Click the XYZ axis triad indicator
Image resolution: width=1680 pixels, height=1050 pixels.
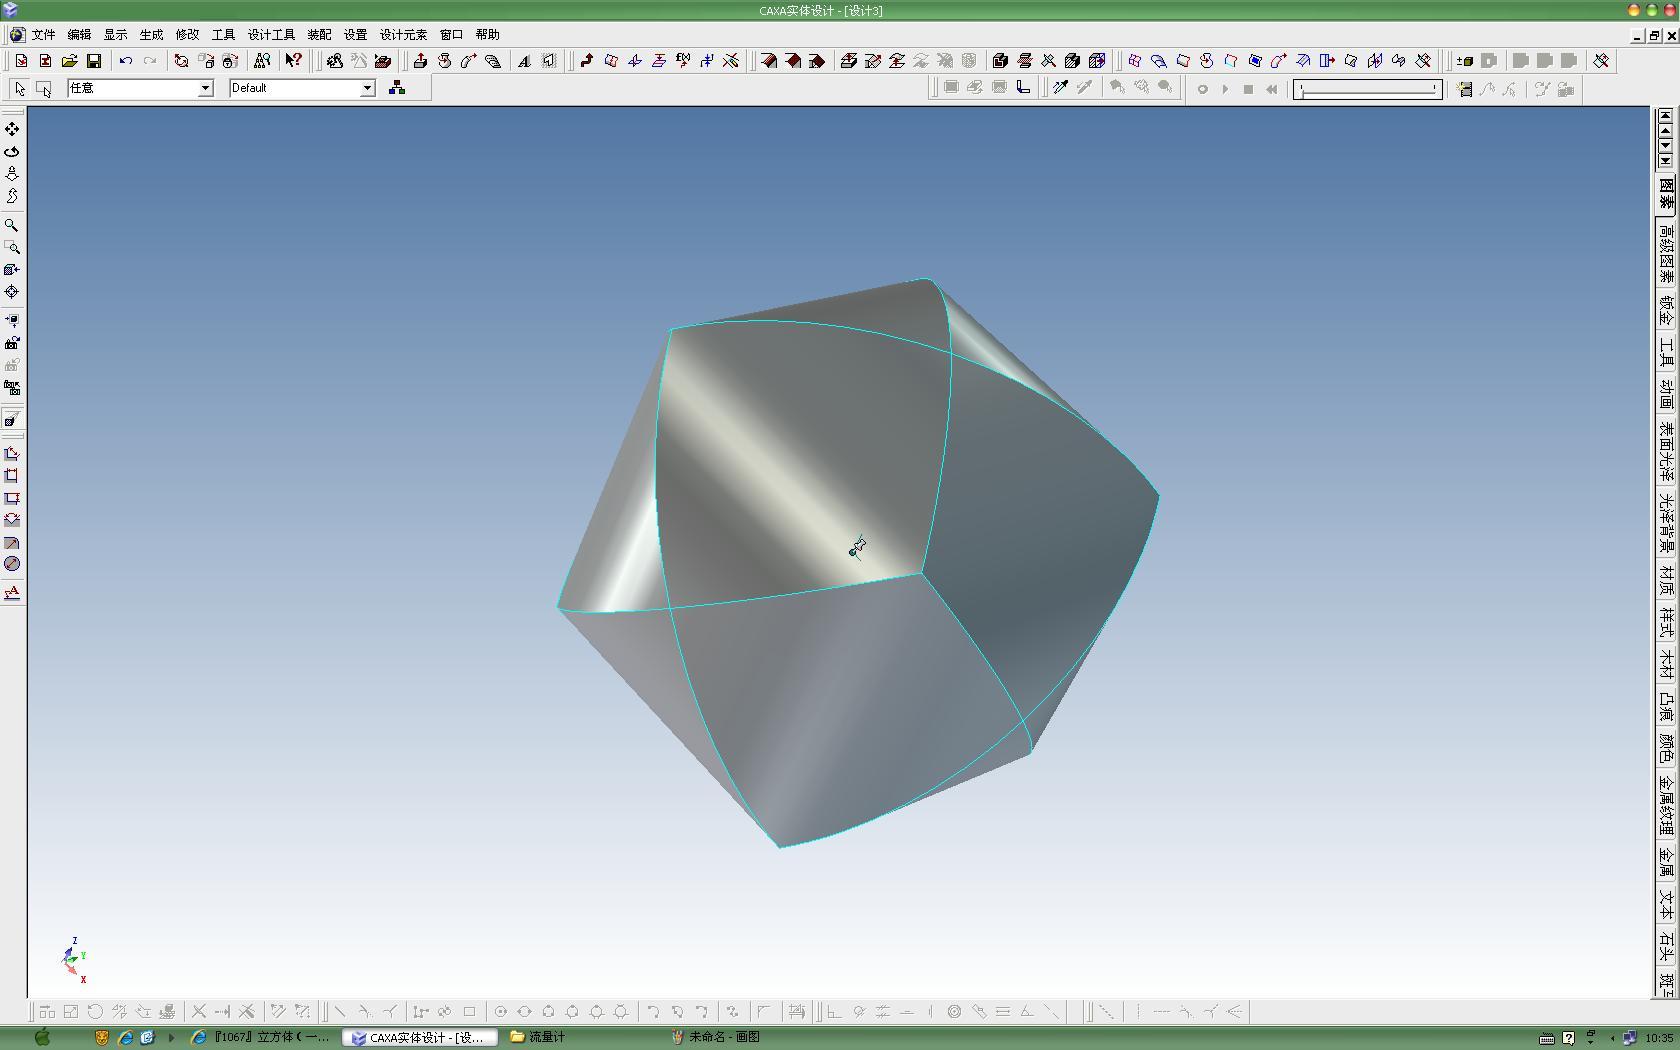(x=73, y=961)
